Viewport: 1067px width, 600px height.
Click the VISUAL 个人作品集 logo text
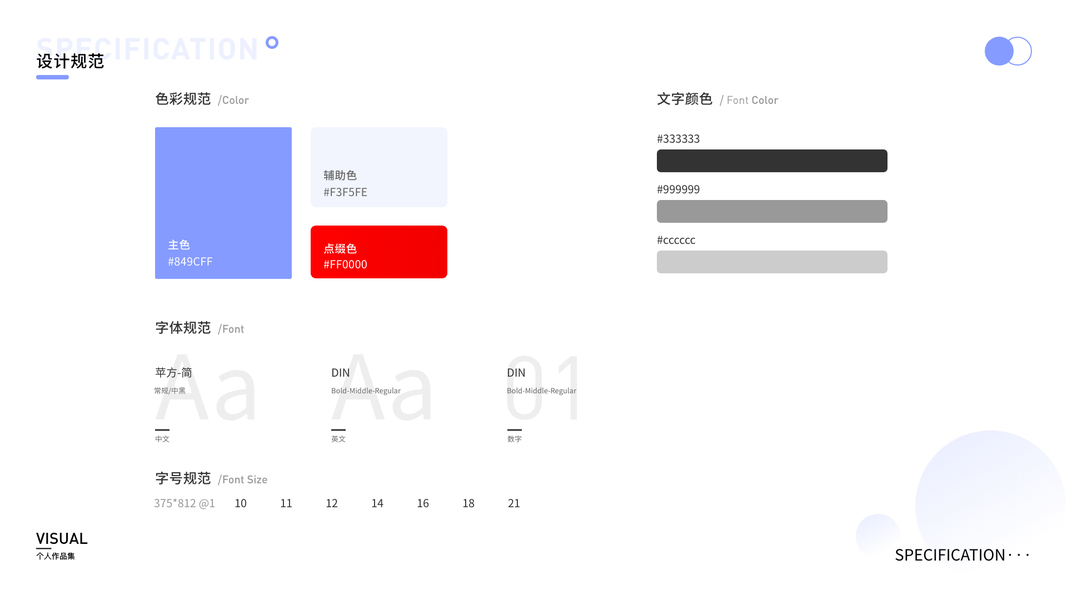[61, 544]
